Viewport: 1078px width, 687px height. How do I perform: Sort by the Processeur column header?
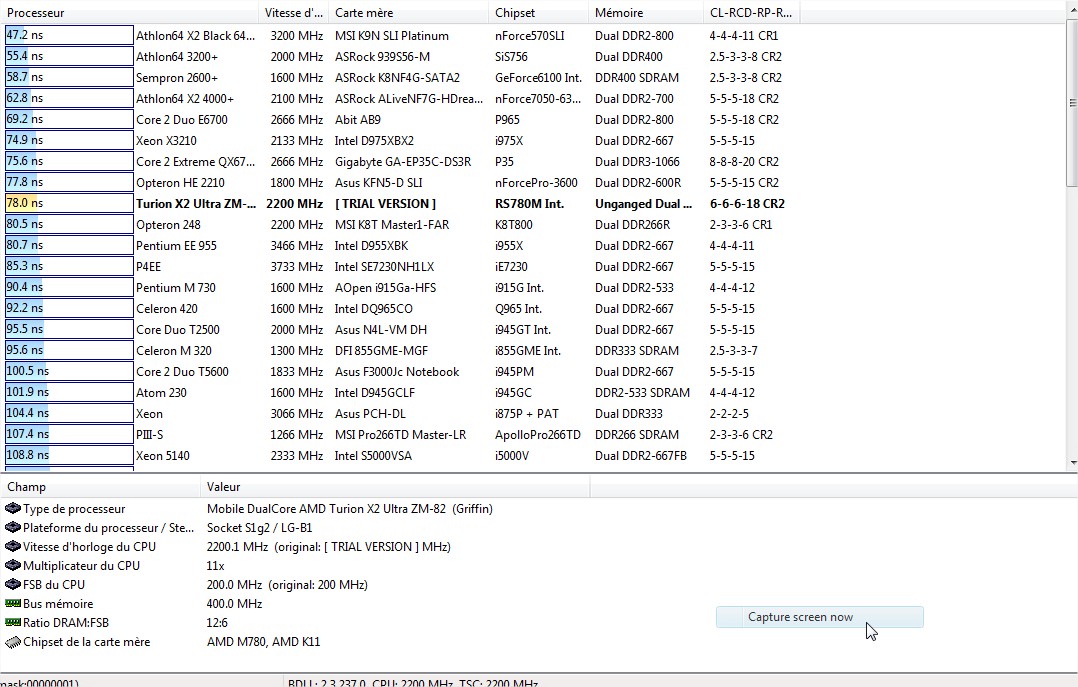(x=131, y=12)
